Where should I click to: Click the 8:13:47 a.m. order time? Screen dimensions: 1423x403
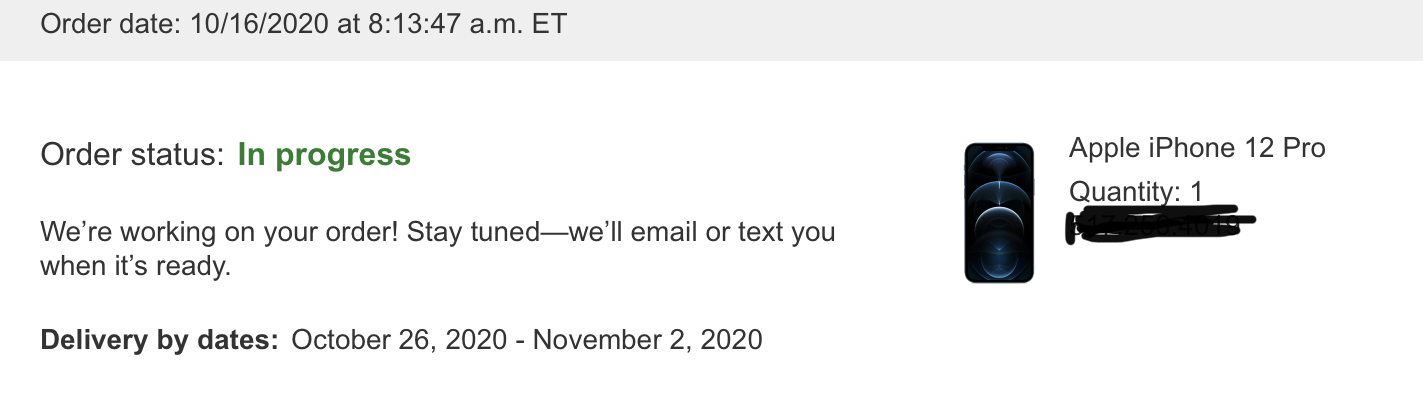click(x=440, y=24)
